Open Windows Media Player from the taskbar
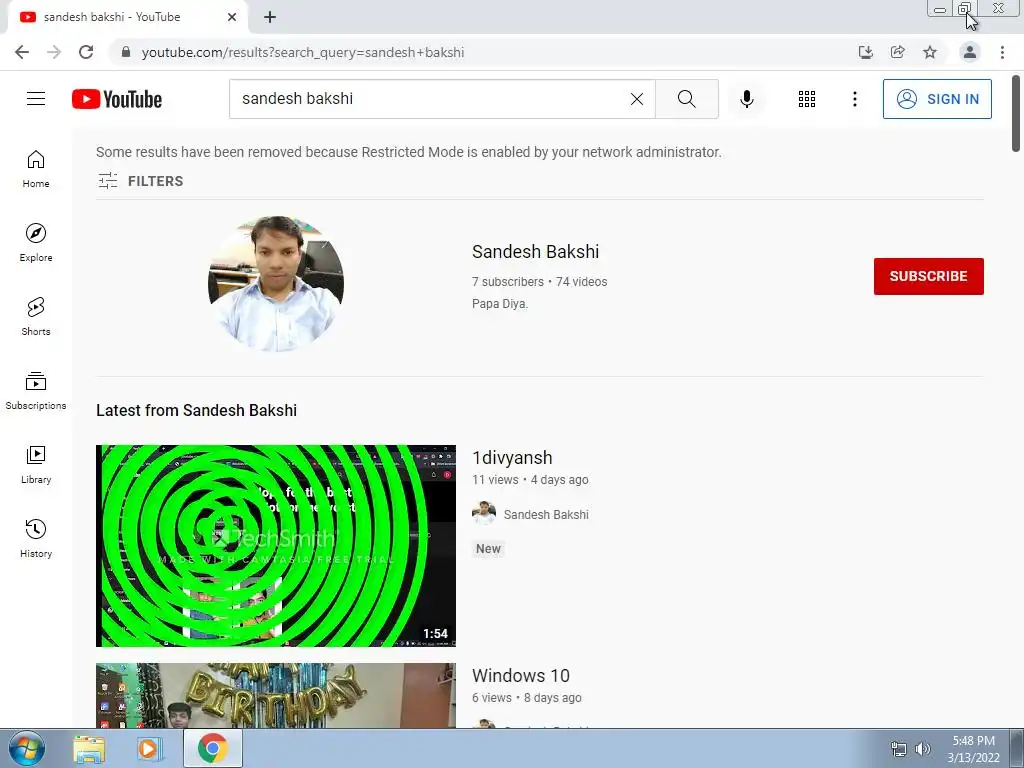Image resolution: width=1024 pixels, height=768 pixels. click(x=149, y=749)
